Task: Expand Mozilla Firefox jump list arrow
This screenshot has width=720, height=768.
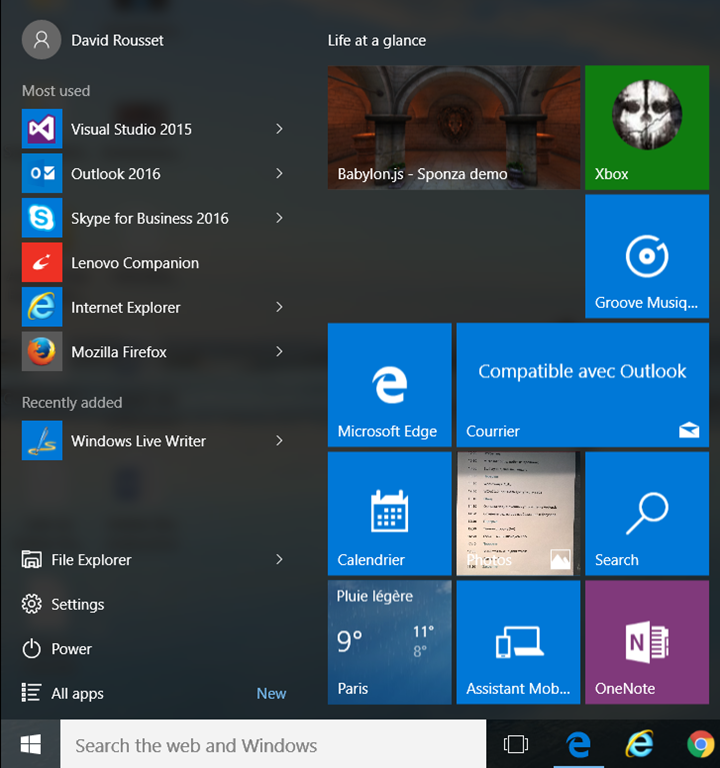Action: (x=279, y=352)
